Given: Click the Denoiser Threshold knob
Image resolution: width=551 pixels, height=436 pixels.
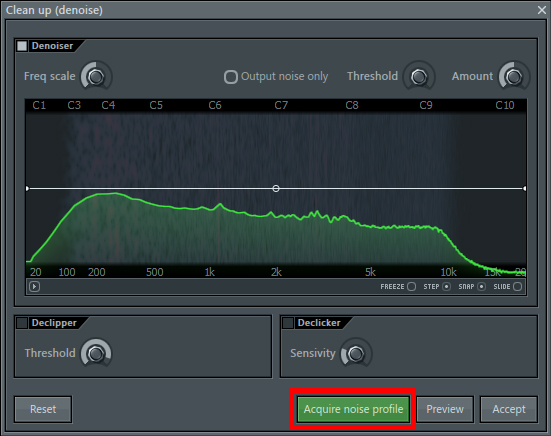Looking at the screenshot, I should pyautogui.click(x=419, y=76).
